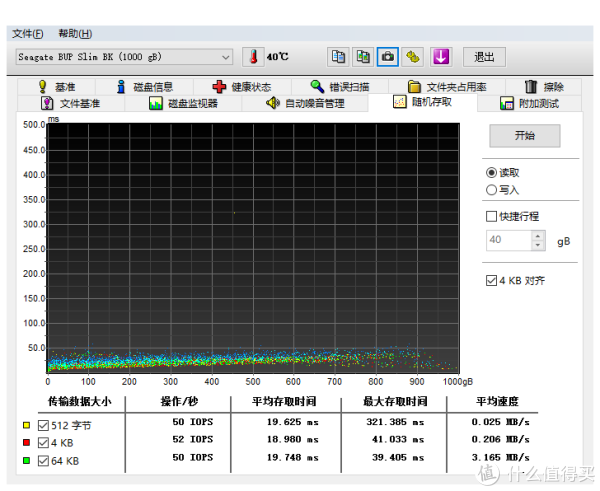Open the 帮助(H) menu
The height and width of the screenshot is (491, 600).
[75, 34]
